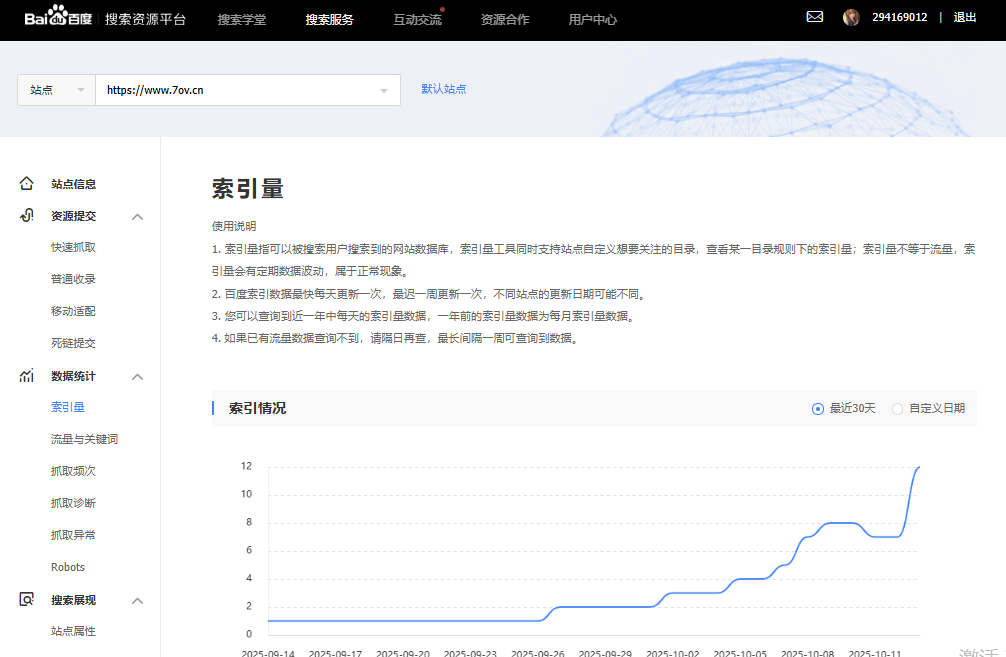
Task: Select the 自定义日期 radio button
Action: click(x=897, y=408)
